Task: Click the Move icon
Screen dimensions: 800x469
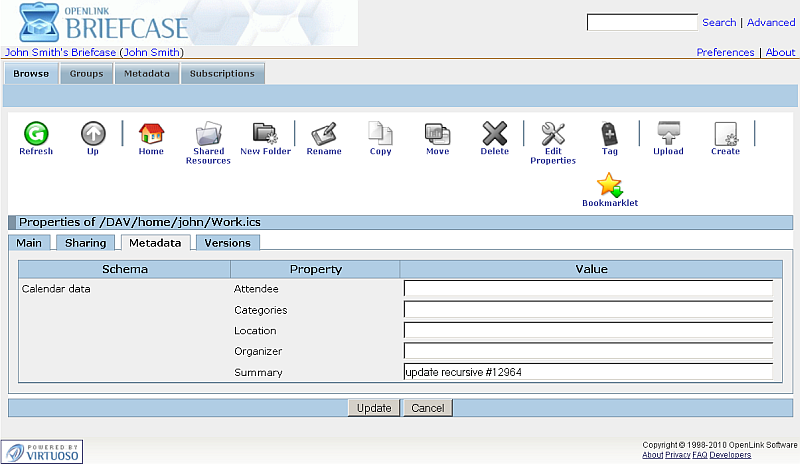Action: coord(437,133)
